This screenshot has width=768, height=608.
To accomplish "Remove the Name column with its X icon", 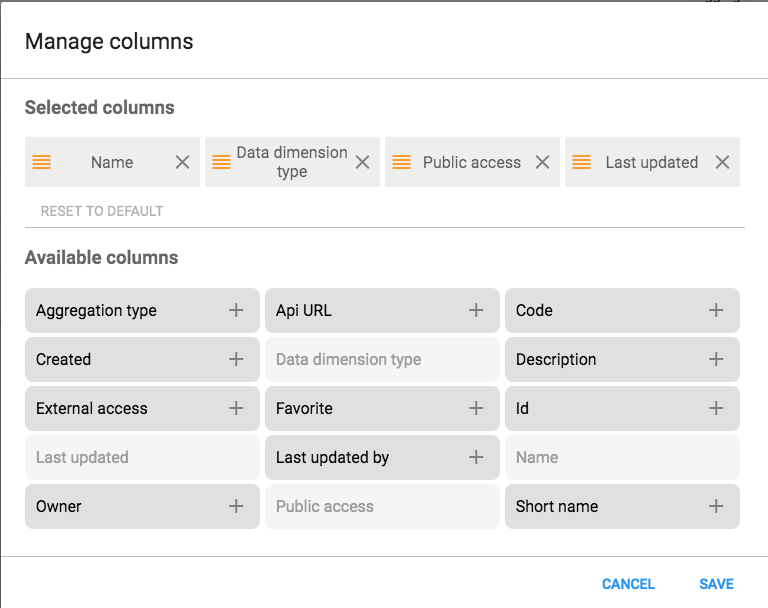I will 182,162.
